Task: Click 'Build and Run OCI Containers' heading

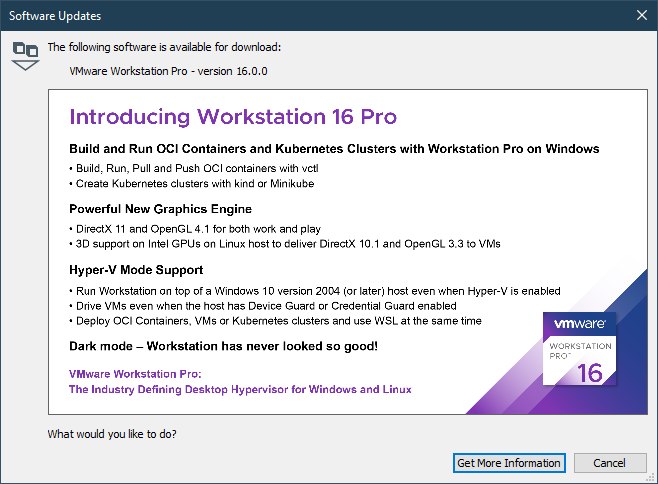Action: 334,149
